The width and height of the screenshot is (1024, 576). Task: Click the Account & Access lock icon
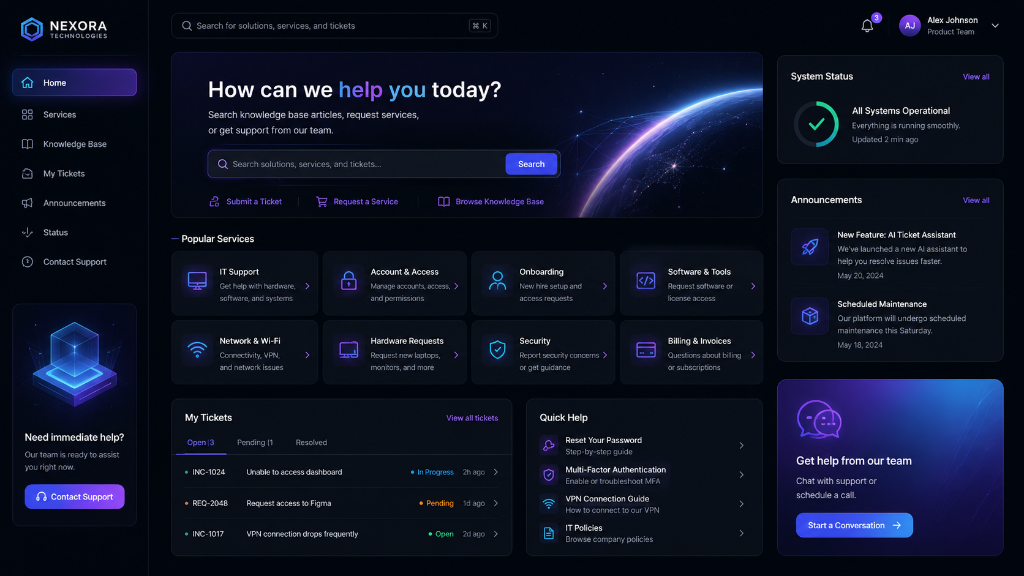(349, 281)
